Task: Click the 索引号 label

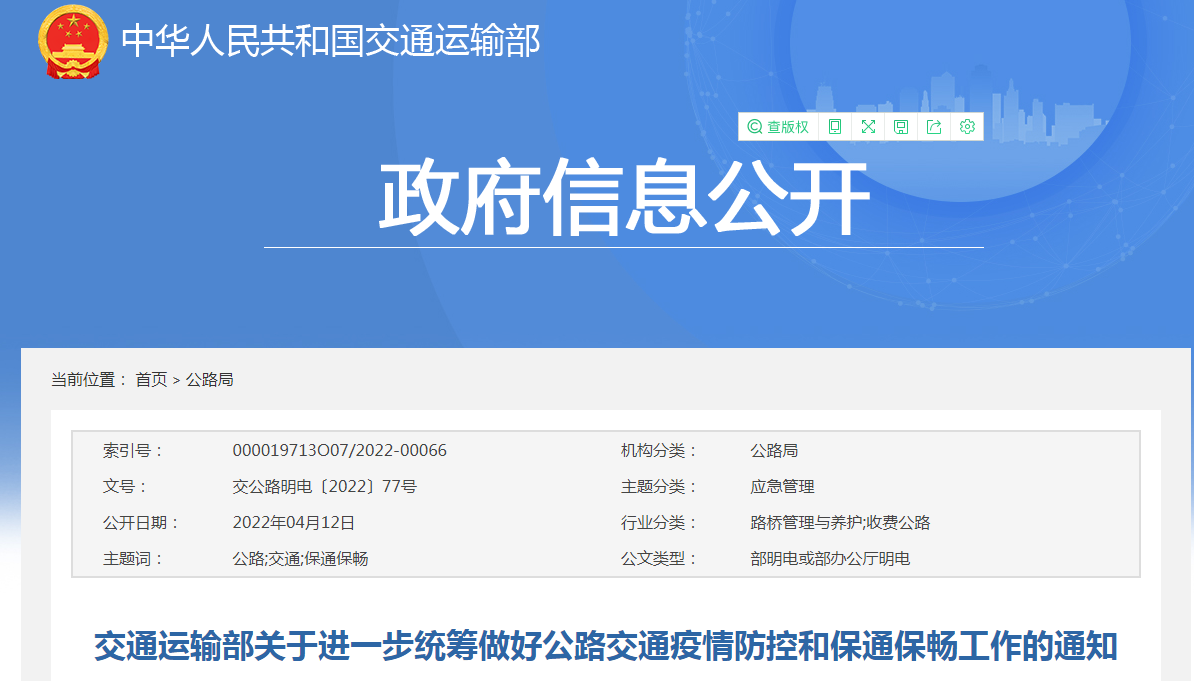Action: (x=133, y=450)
